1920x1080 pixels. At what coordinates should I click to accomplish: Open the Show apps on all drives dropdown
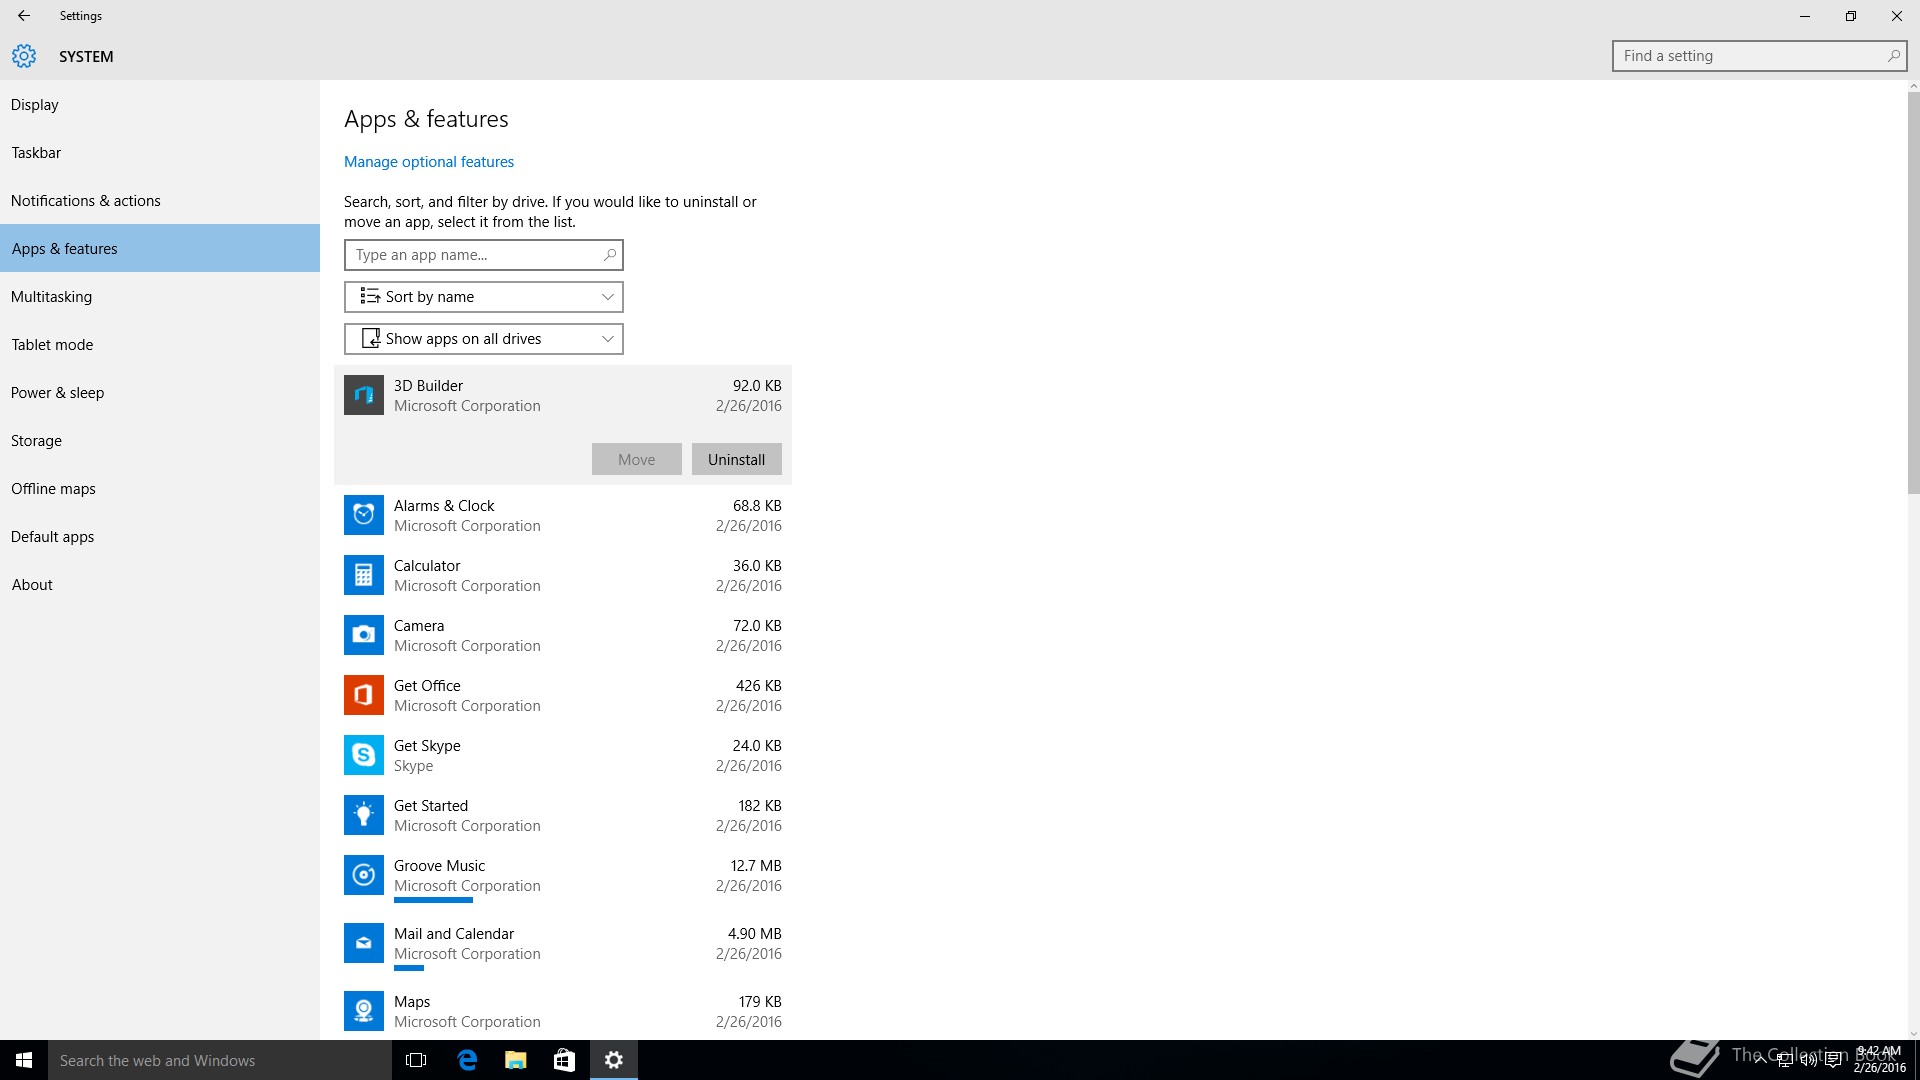pos(484,339)
